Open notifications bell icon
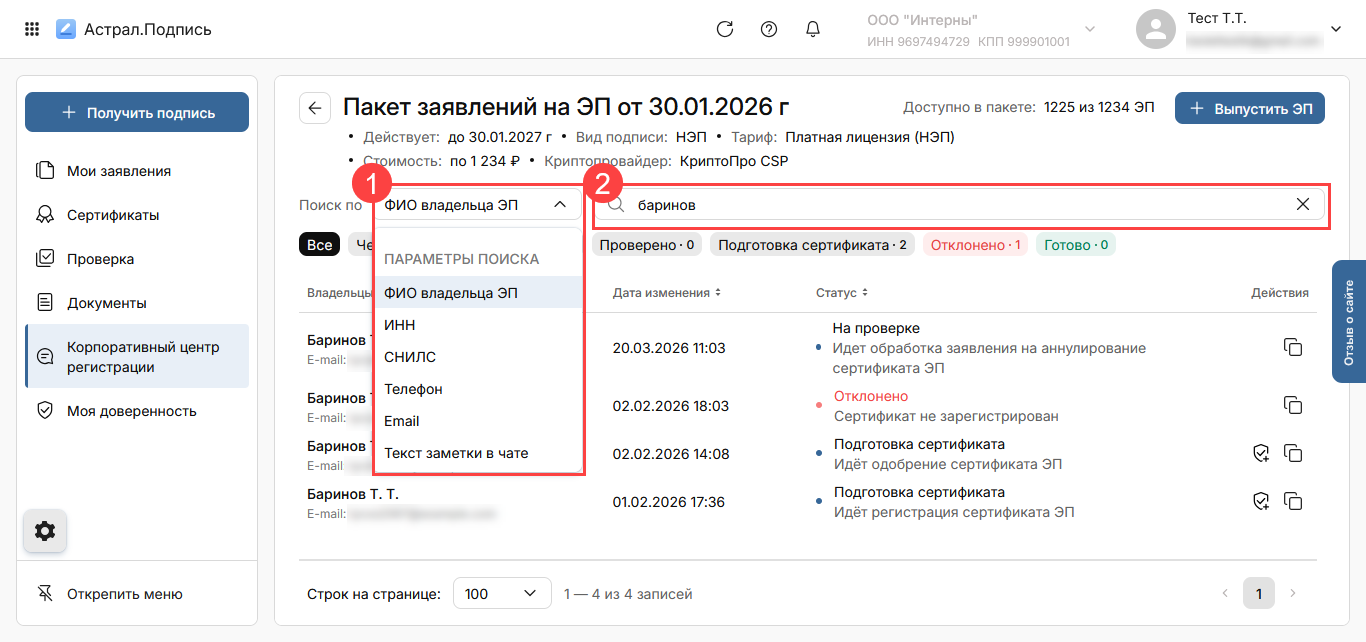The width and height of the screenshot is (1366, 642). click(813, 29)
